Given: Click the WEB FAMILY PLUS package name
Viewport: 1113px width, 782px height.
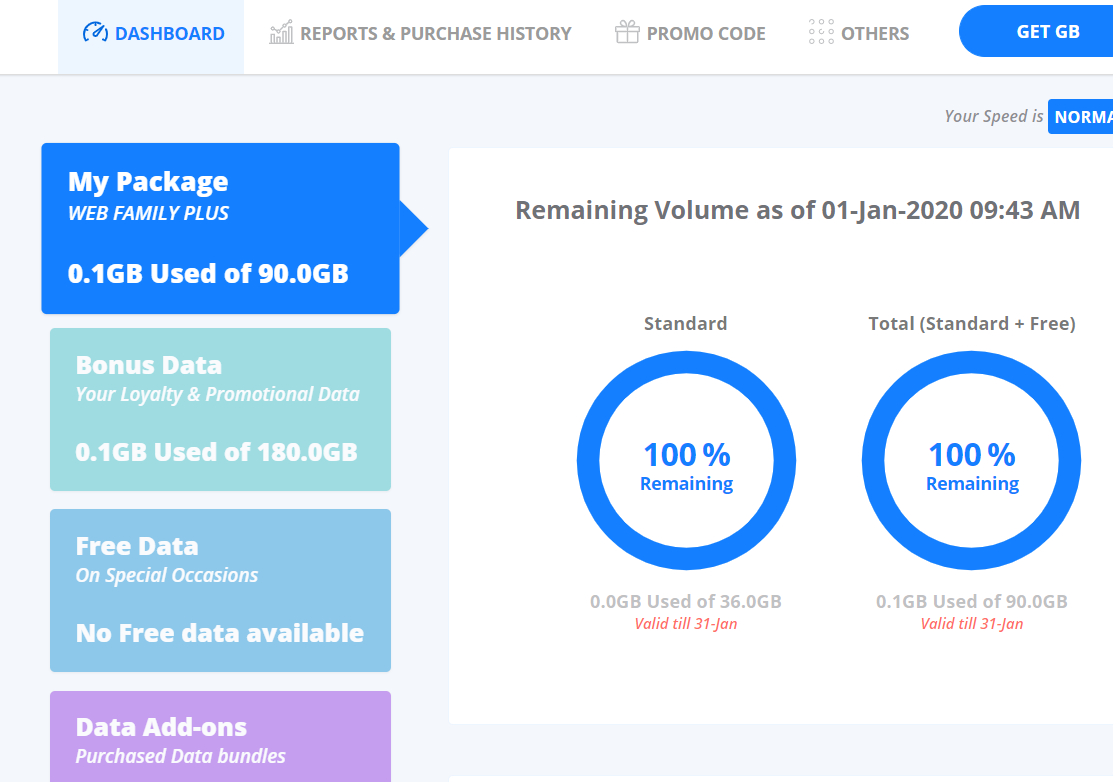Looking at the screenshot, I should point(148,214).
